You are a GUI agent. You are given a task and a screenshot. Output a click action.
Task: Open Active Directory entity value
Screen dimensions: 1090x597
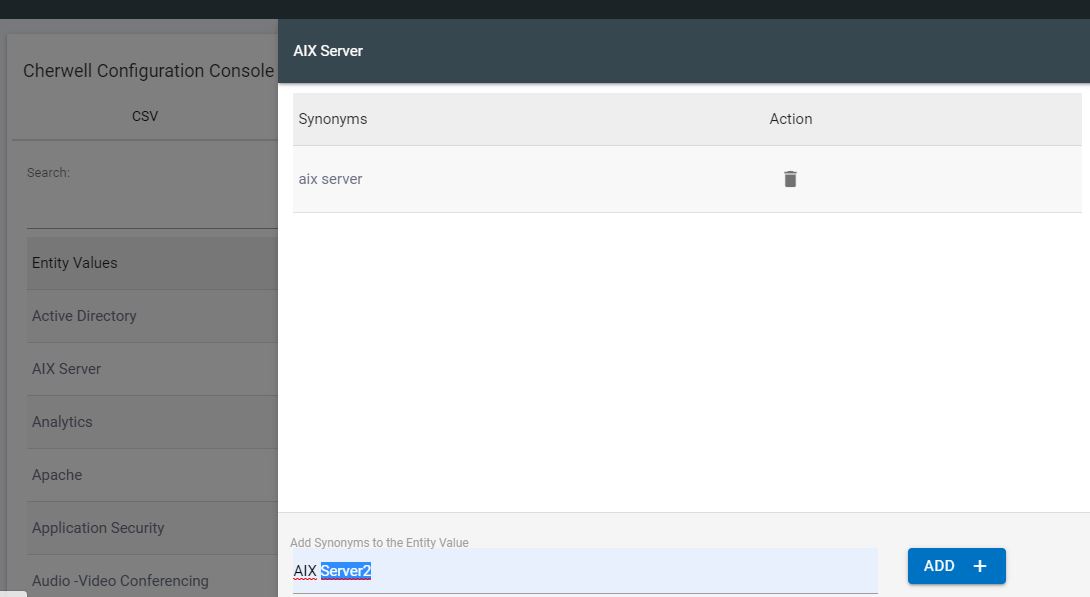point(84,316)
